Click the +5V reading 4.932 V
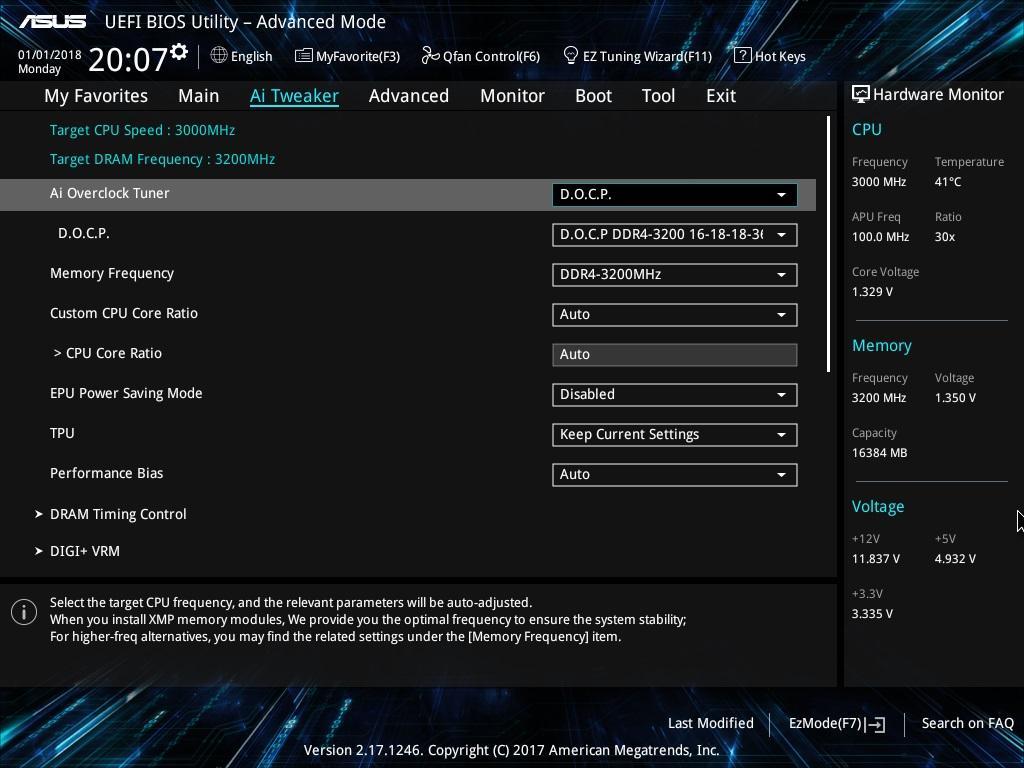The width and height of the screenshot is (1024, 768). pyautogui.click(x=955, y=559)
